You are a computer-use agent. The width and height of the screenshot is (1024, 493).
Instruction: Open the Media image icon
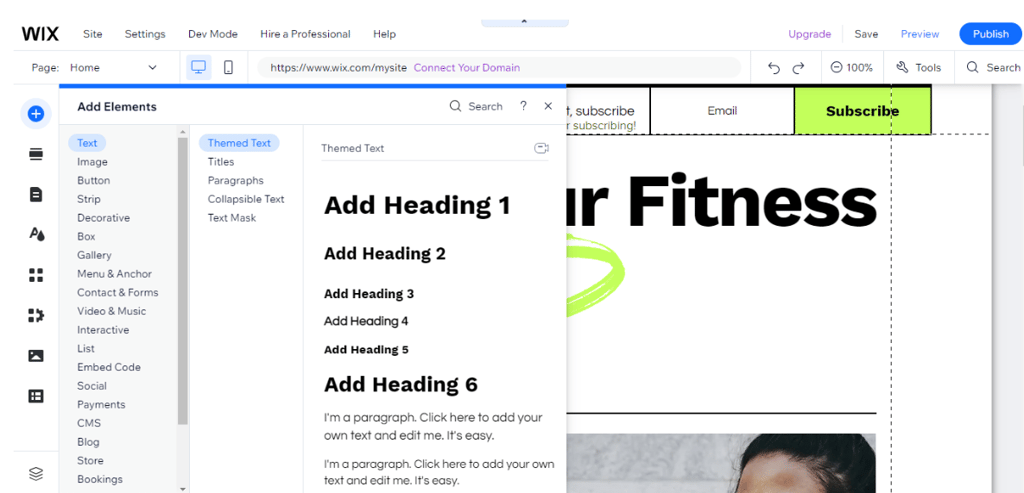[x=36, y=356]
